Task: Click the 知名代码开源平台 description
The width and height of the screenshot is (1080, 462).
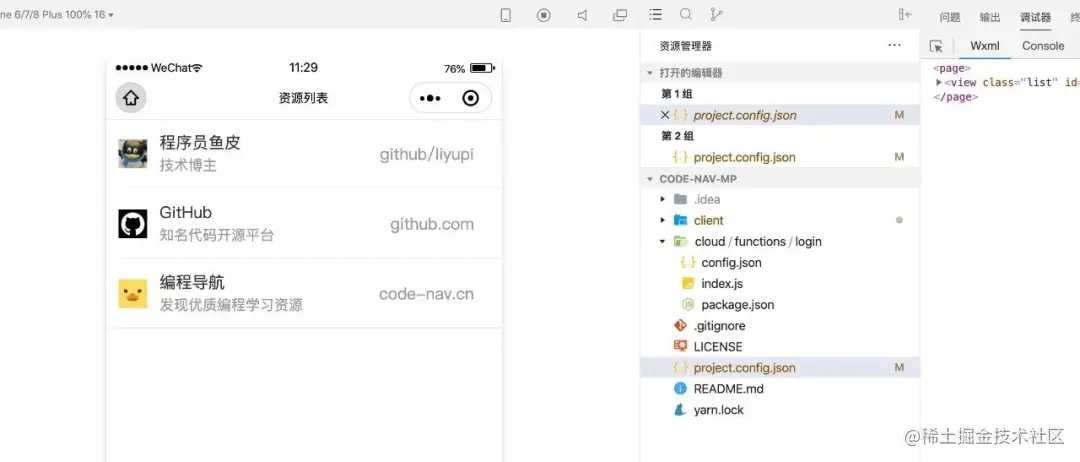Action: [x=217, y=235]
